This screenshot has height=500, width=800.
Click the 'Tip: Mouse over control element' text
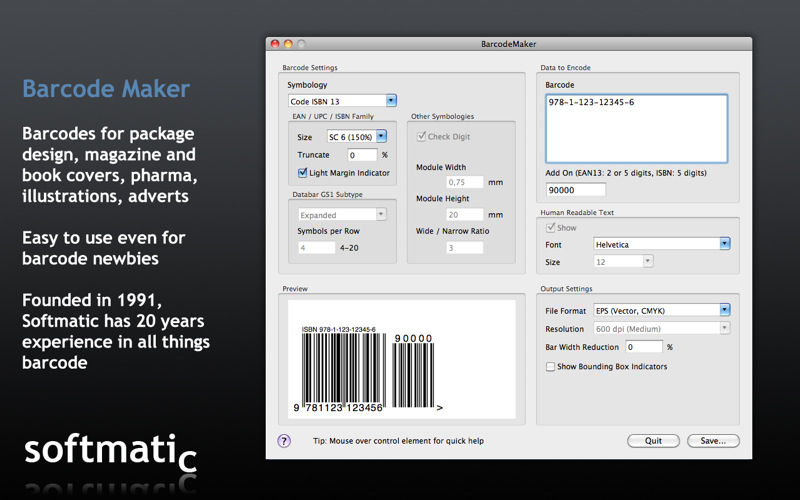pyautogui.click(x=398, y=441)
